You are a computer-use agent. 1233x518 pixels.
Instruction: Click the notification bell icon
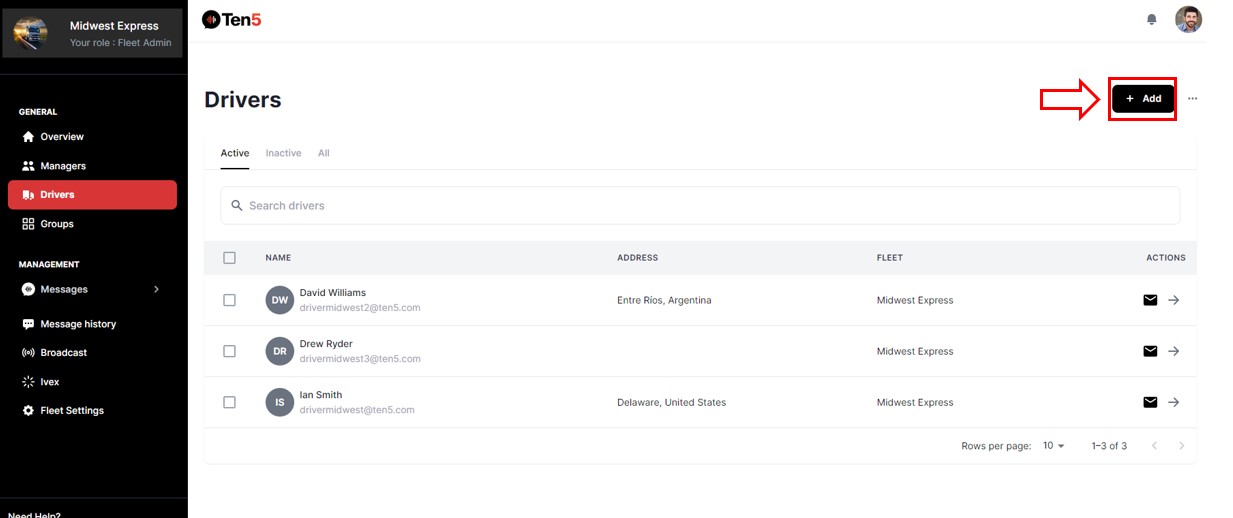pos(1151,19)
